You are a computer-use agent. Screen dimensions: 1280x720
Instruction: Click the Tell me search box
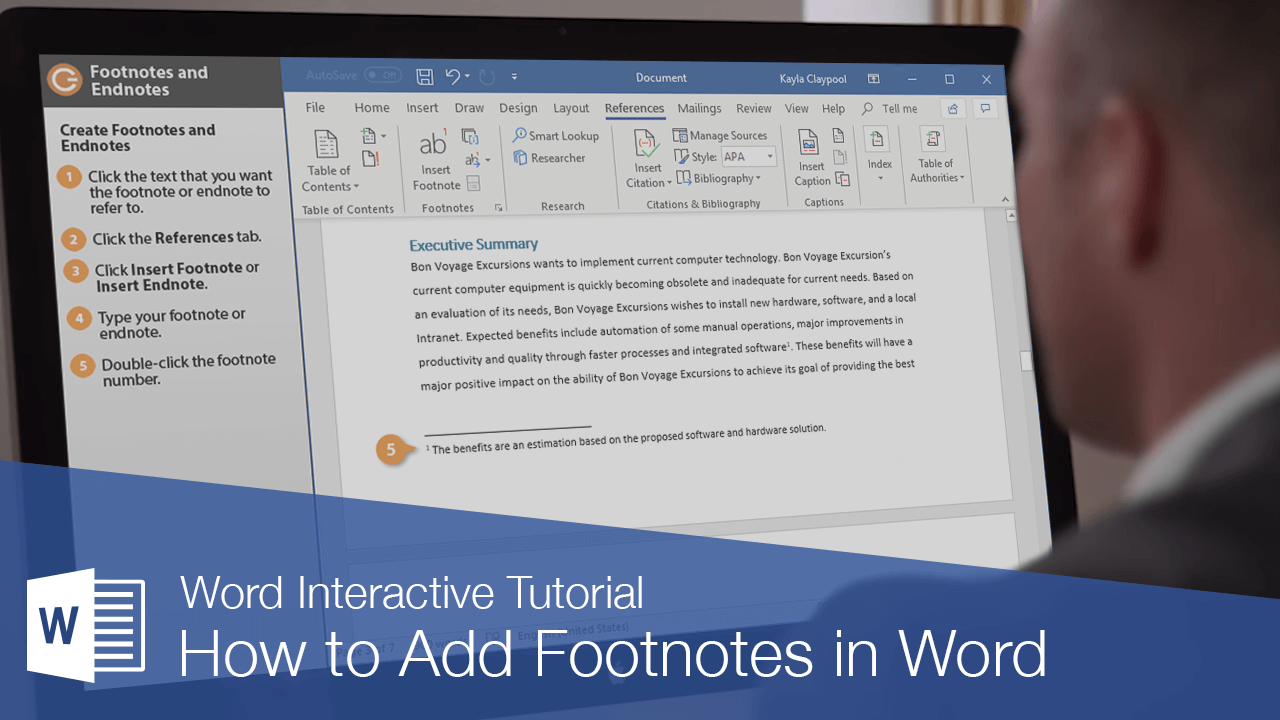pyautogui.click(x=898, y=108)
